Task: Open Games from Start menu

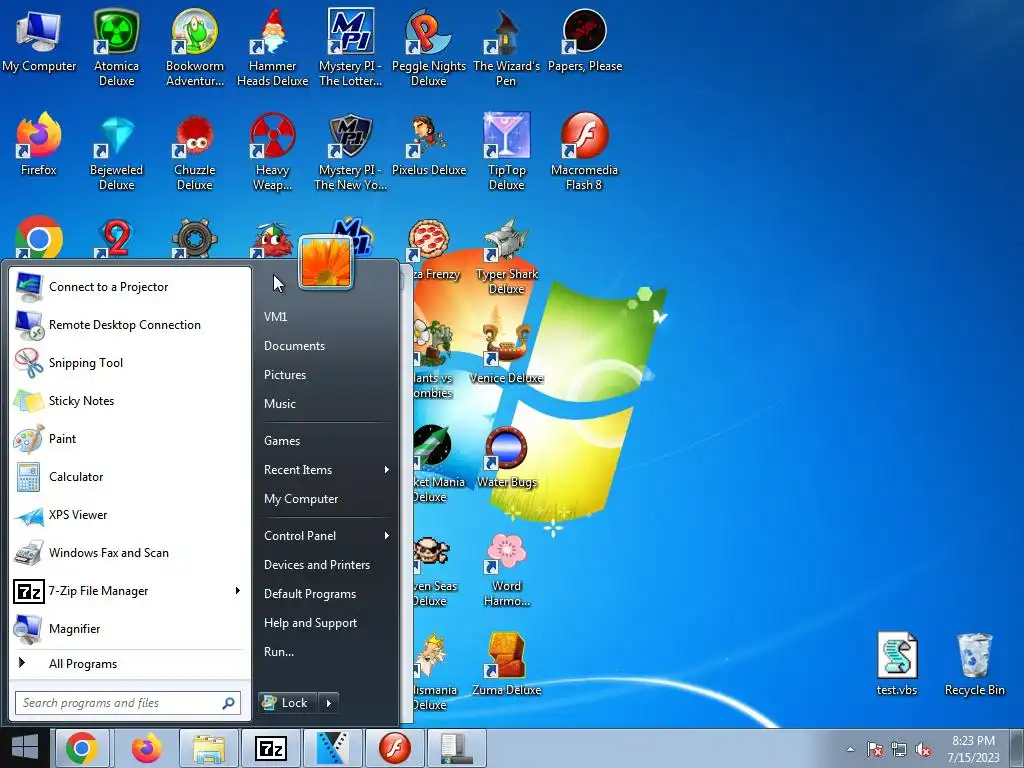Action: [282, 441]
